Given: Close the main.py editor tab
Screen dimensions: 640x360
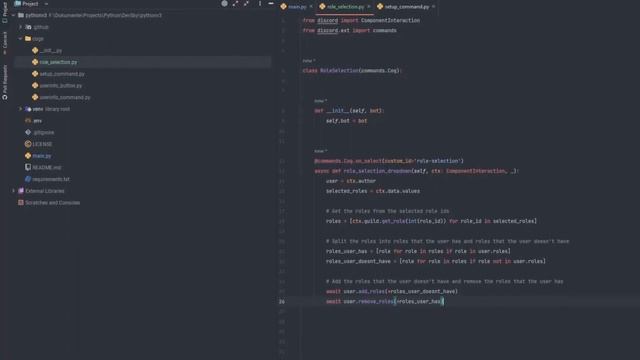Looking at the screenshot, I should coord(311,7).
